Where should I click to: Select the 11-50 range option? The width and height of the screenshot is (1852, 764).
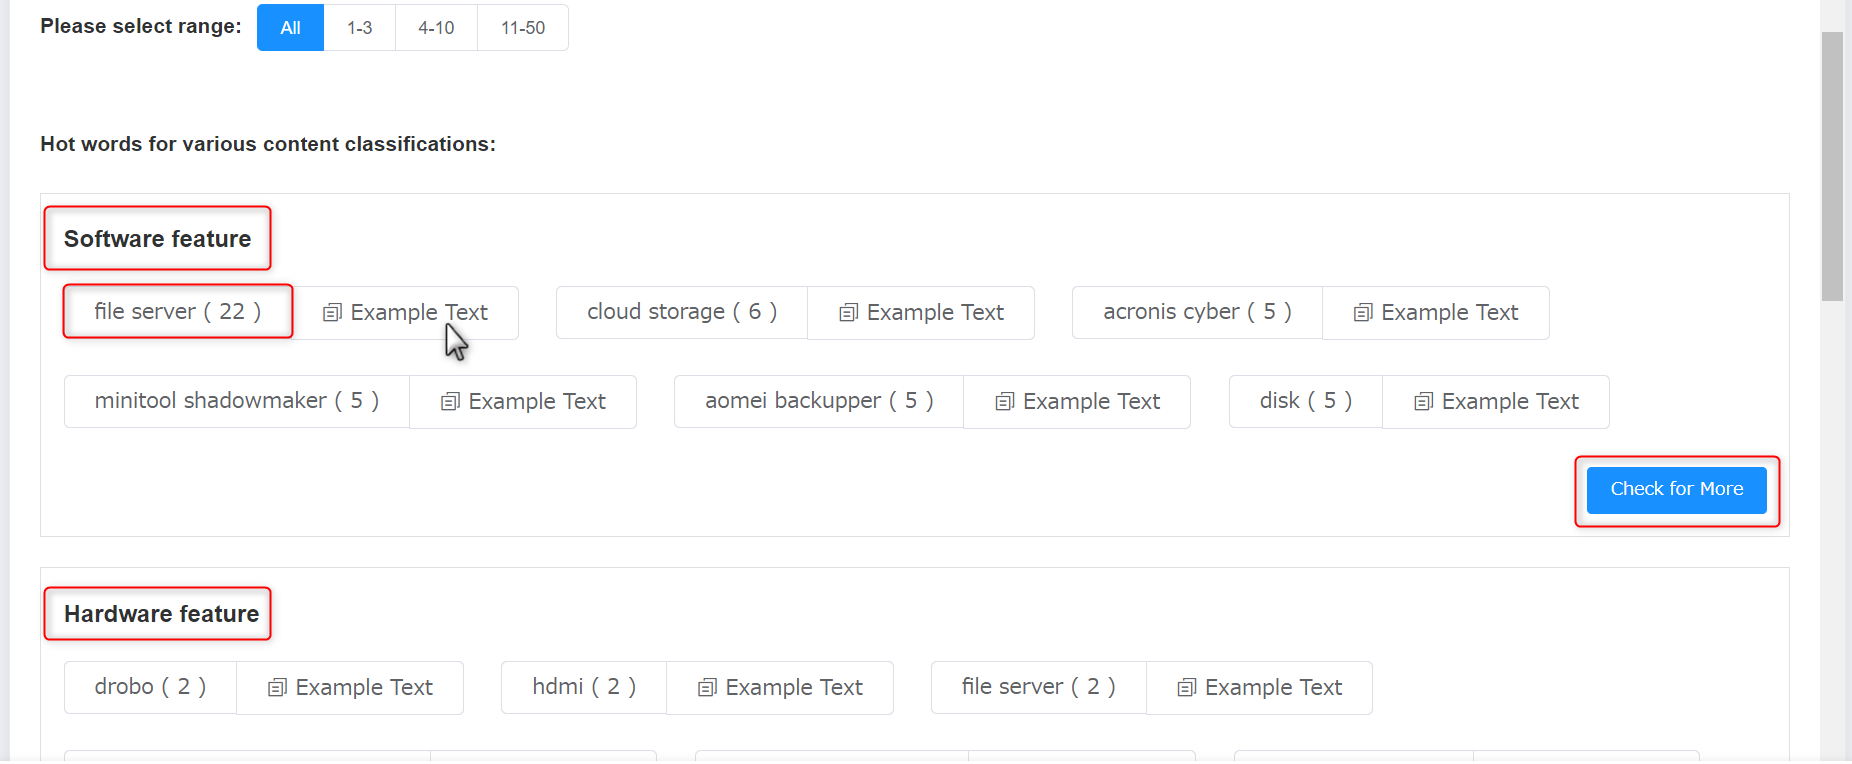[523, 28]
